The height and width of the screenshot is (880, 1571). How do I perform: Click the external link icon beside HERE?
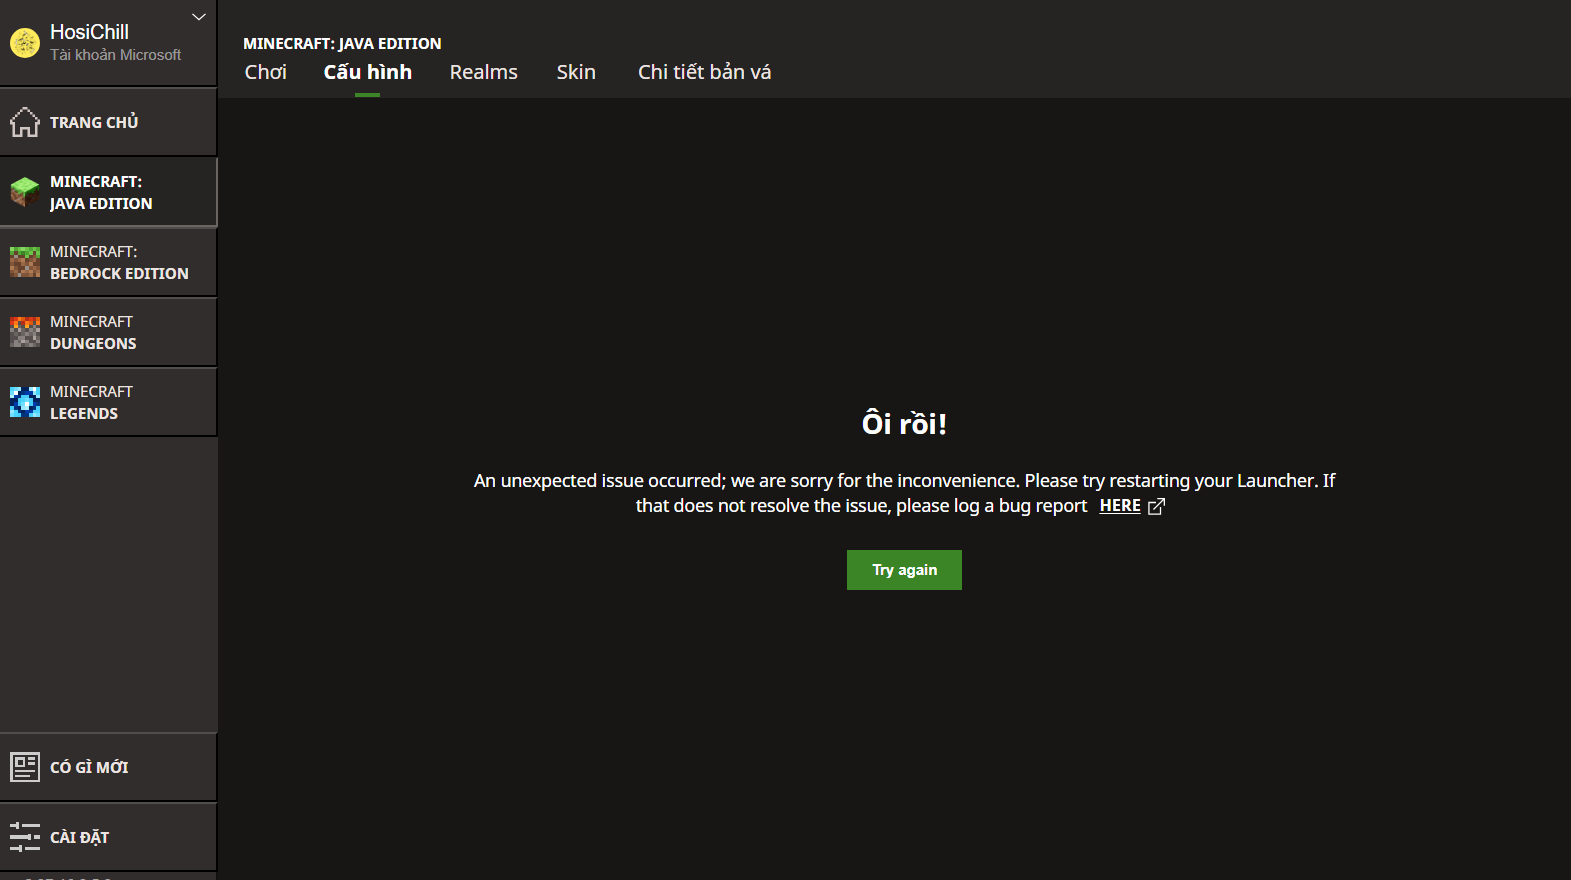coord(1157,507)
